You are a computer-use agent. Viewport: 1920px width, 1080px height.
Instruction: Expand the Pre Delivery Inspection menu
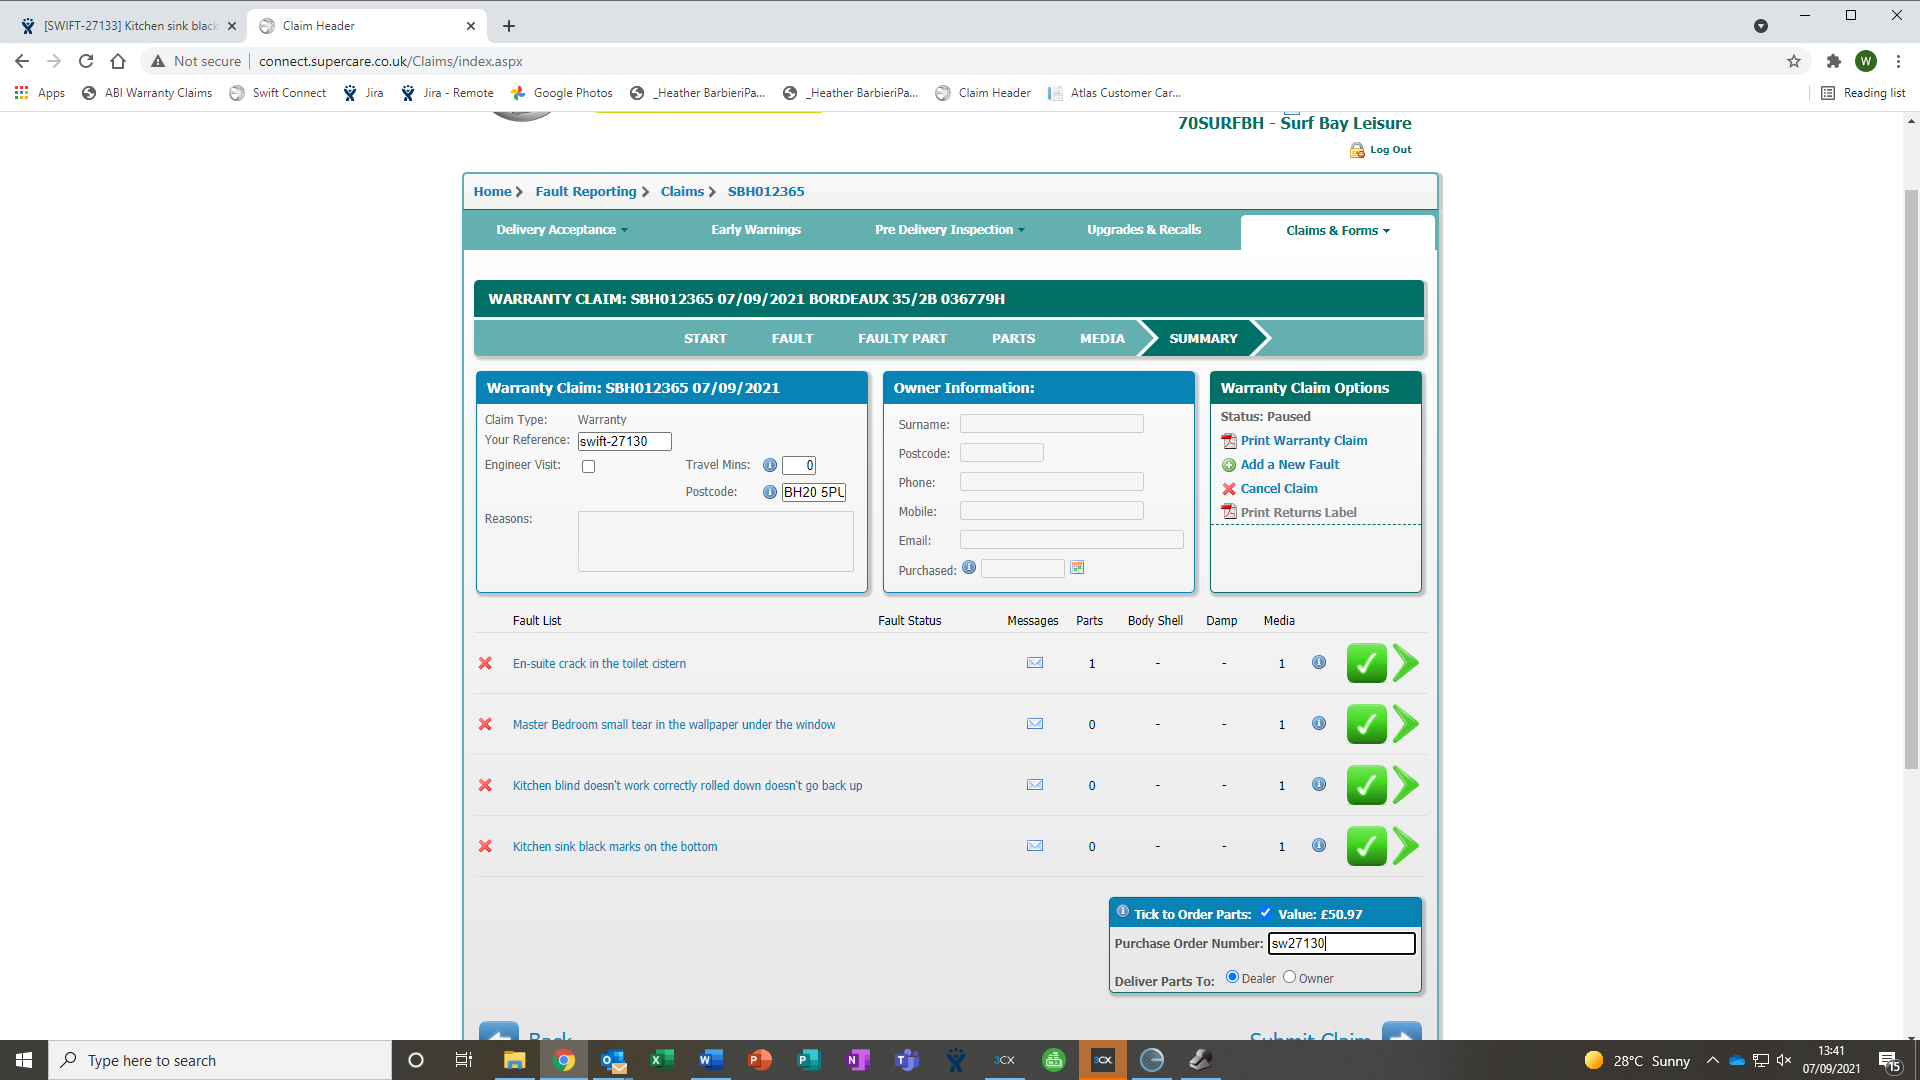click(x=949, y=230)
